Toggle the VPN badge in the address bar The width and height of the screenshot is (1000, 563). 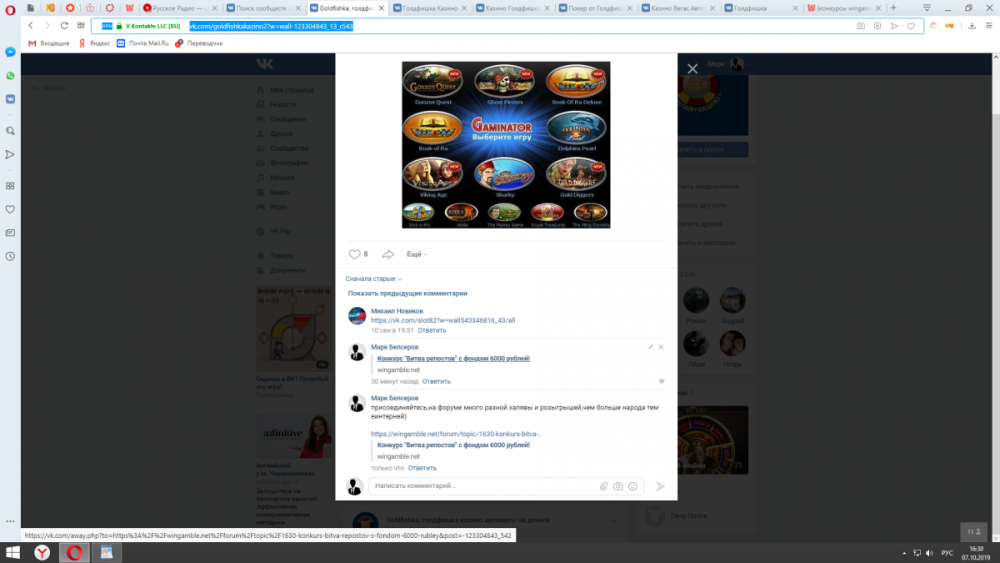107,26
